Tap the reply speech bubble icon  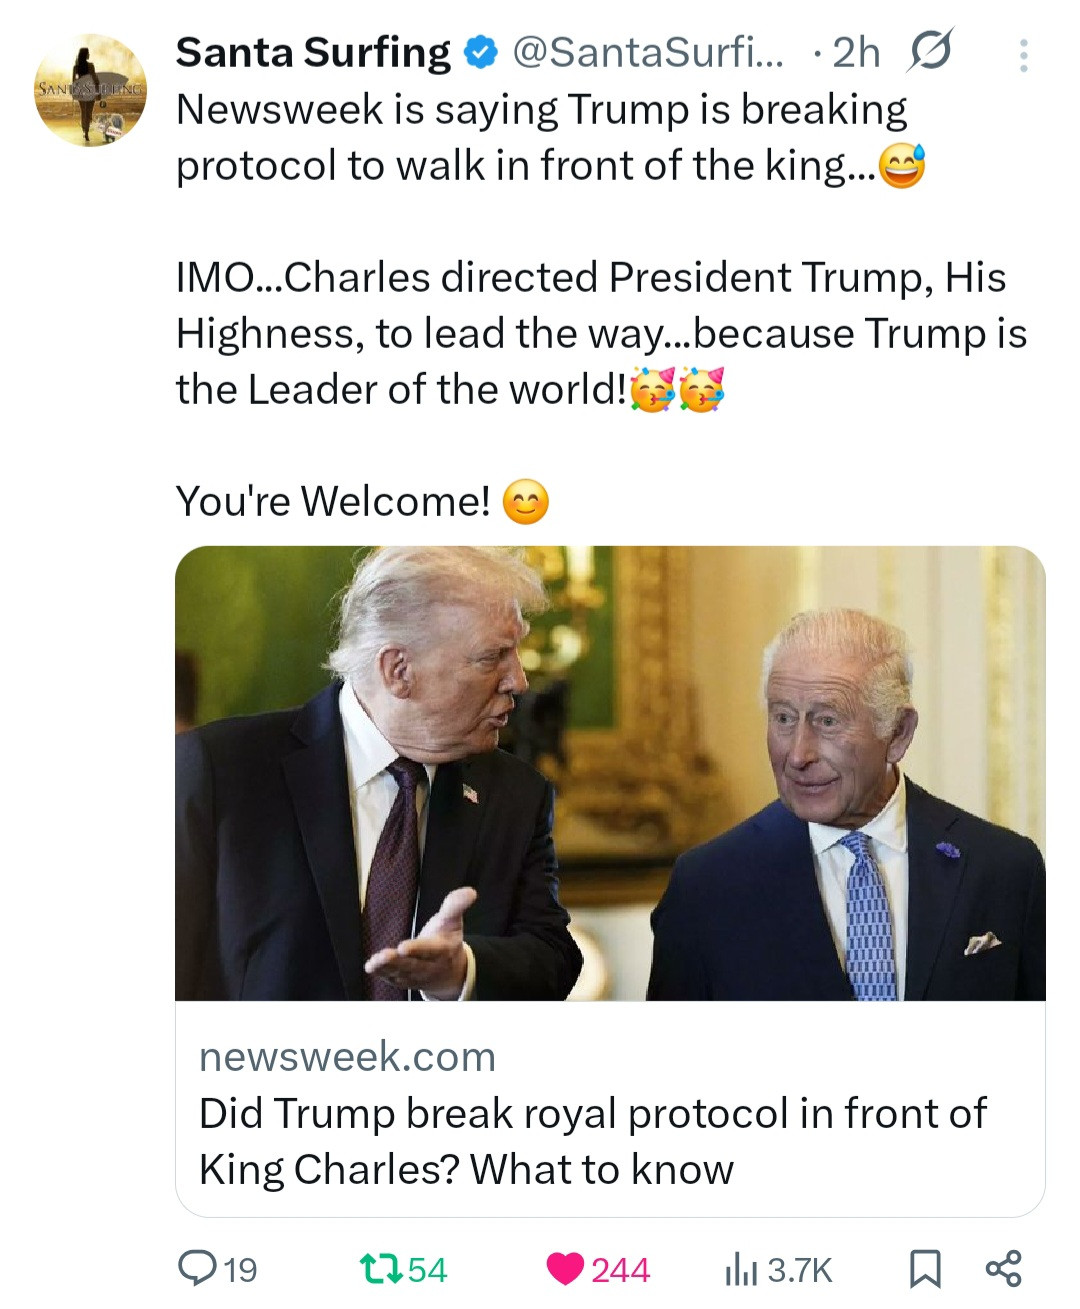196,1268
